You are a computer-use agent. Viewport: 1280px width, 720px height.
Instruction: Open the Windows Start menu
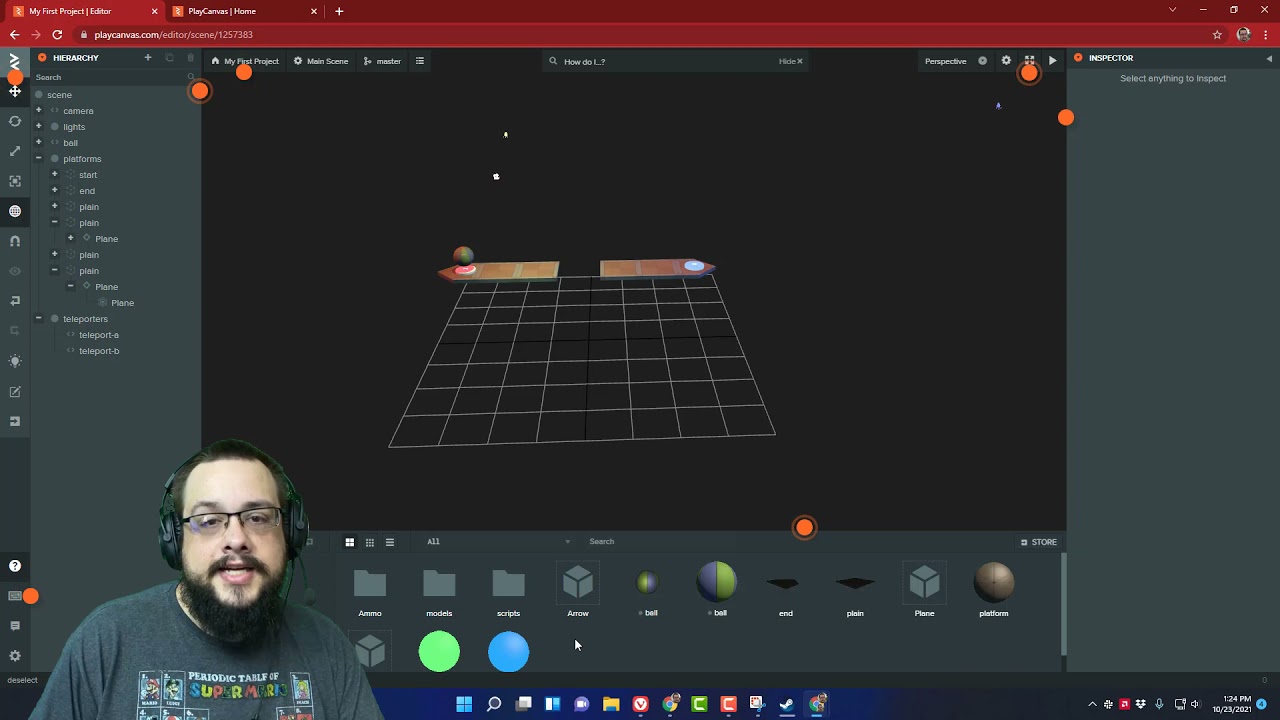pyautogui.click(x=464, y=704)
